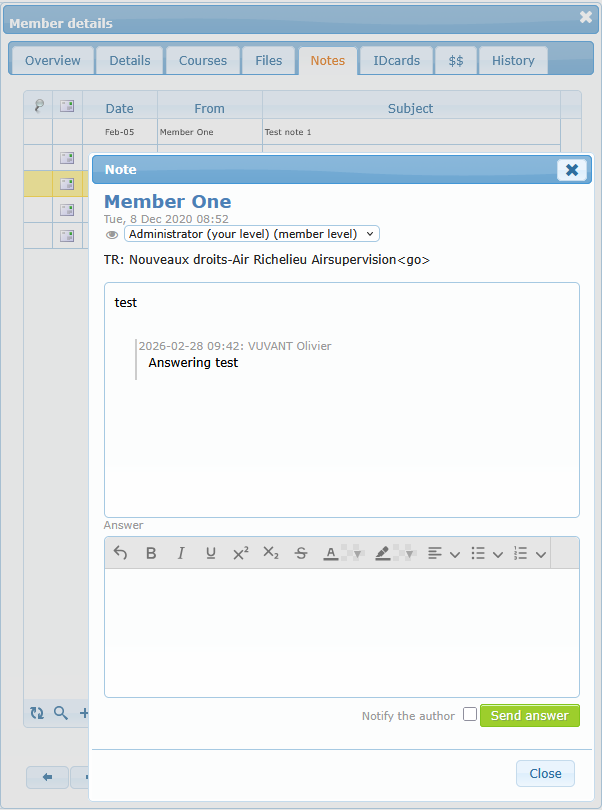
Task: Expand the numbered list options dropdown
Action: coord(541,554)
